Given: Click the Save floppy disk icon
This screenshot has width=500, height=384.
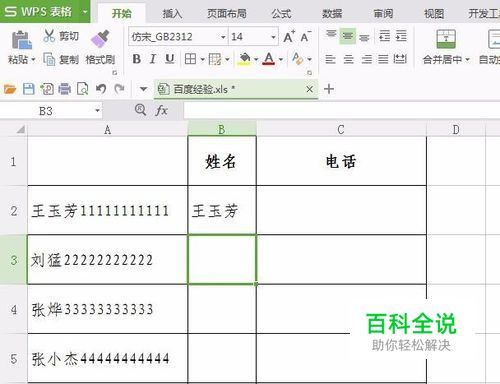Looking at the screenshot, I should (x=29, y=89).
